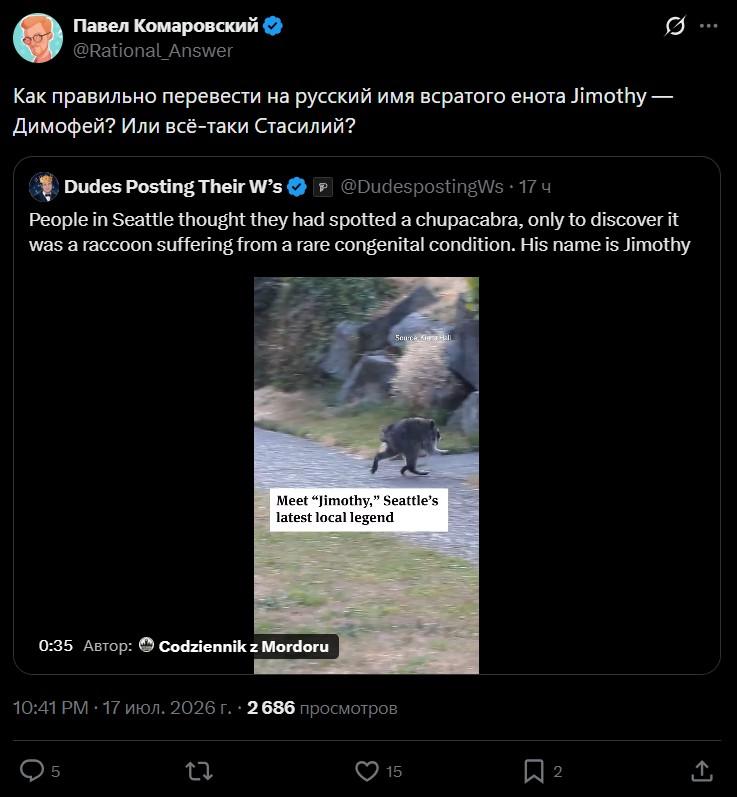737x797 pixels.
Task: Like the tweet with the heart icon
Action: [366, 771]
